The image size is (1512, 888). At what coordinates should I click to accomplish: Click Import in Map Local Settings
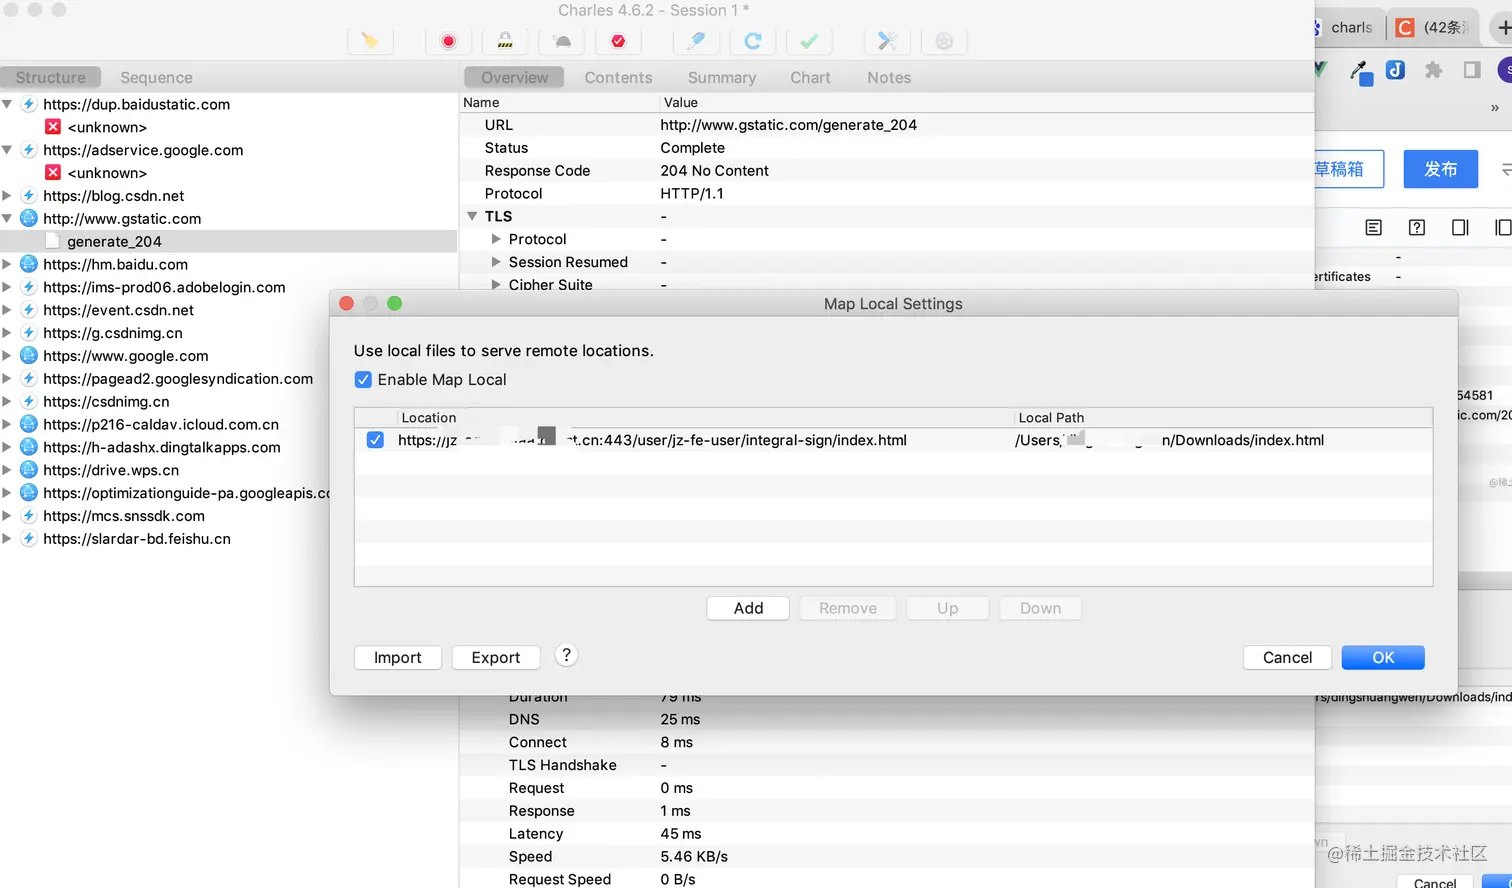pos(398,657)
